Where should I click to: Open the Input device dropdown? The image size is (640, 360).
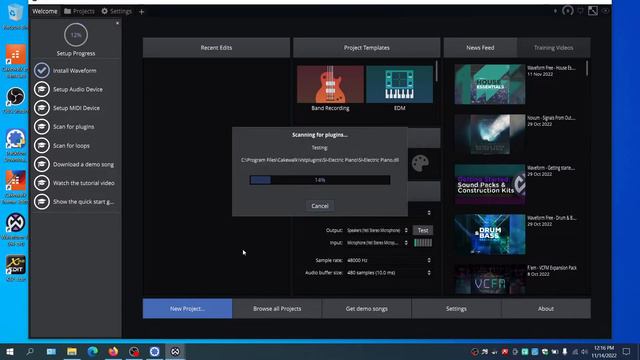click(x=377, y=243)
